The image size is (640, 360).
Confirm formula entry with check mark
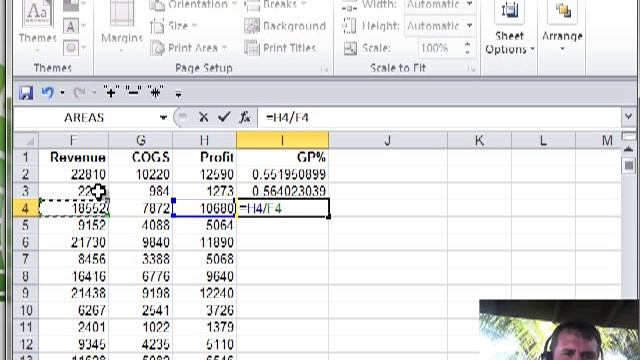(224, 118)
